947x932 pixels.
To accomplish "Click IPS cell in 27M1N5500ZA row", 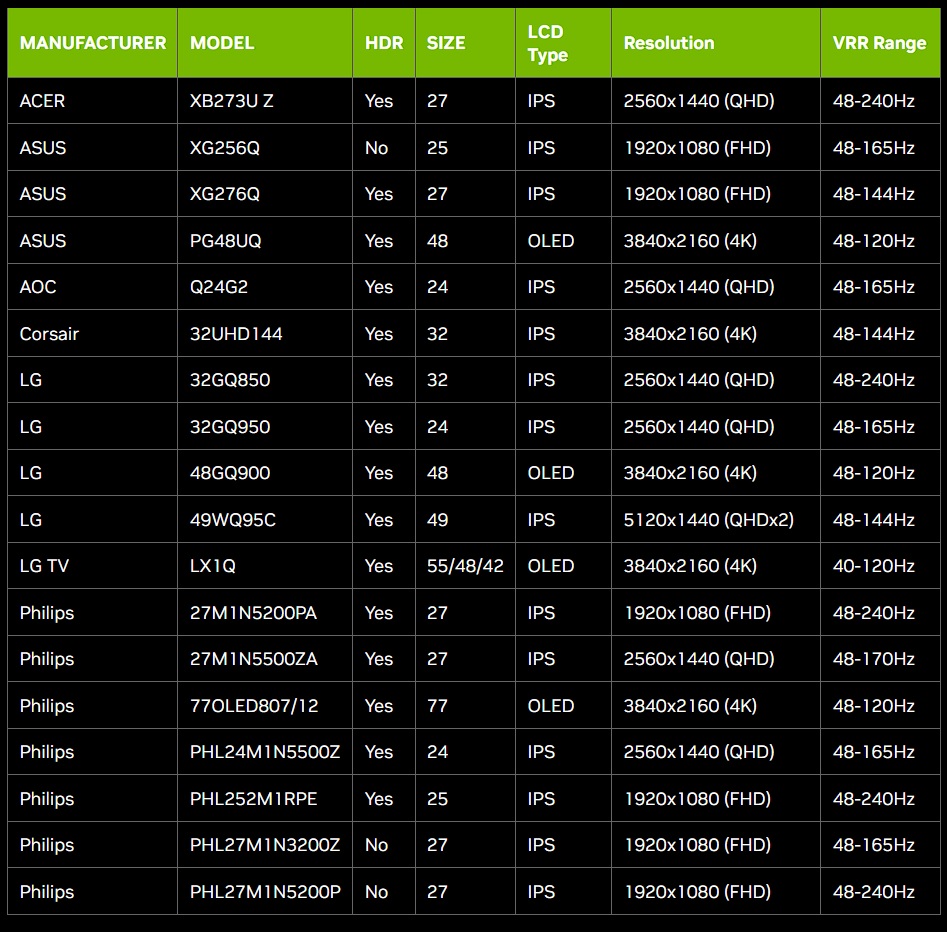I will [x=563, y=659].
